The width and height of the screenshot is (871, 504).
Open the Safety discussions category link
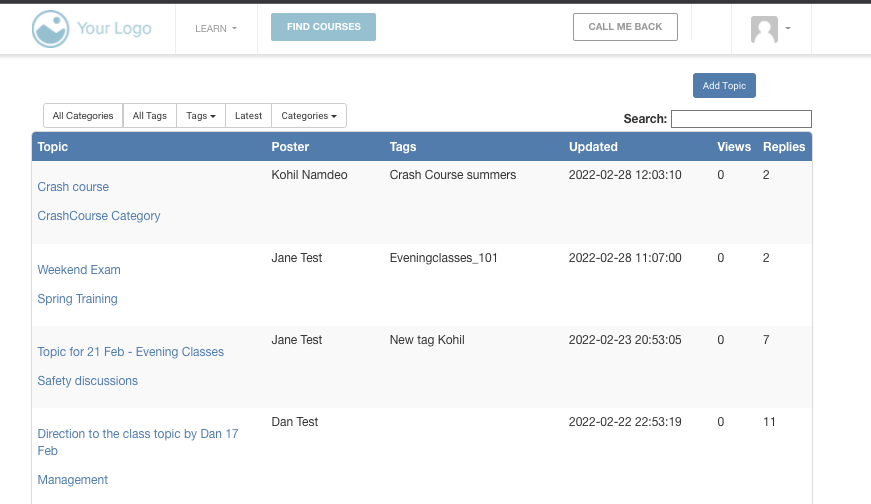(x=87, y=381)
